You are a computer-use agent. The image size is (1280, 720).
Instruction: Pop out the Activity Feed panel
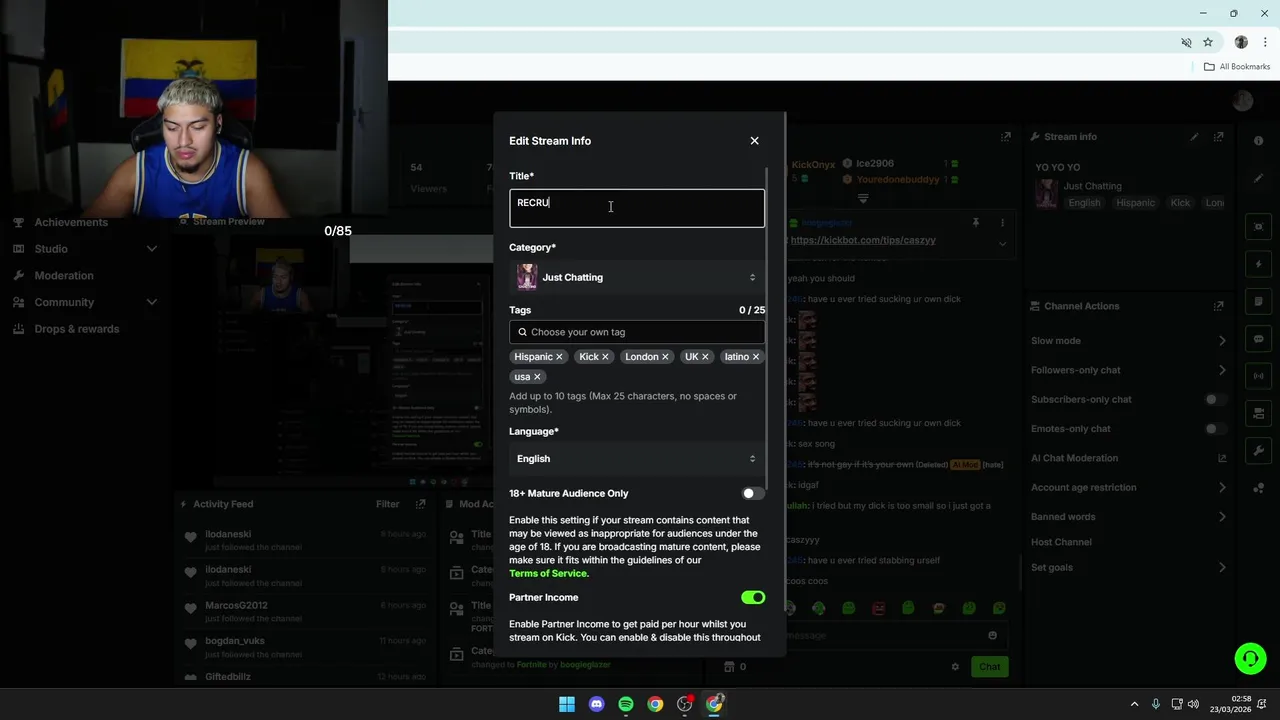tap(421, 504)
